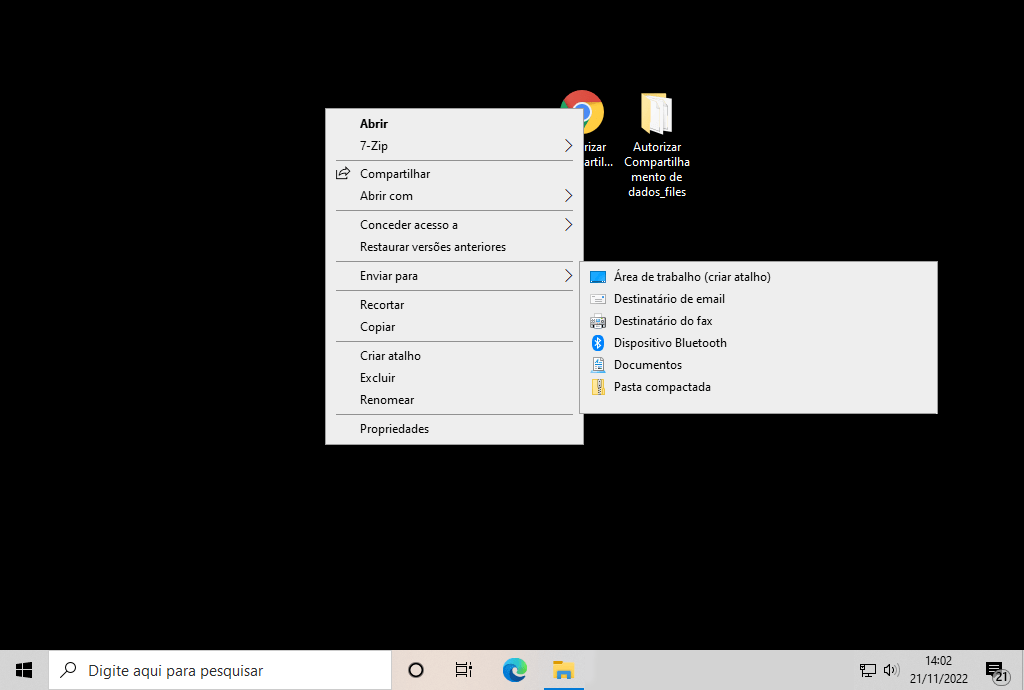Select Pasta compactada in the submenu
This screenshot has width=1024, height=690.
662,387
